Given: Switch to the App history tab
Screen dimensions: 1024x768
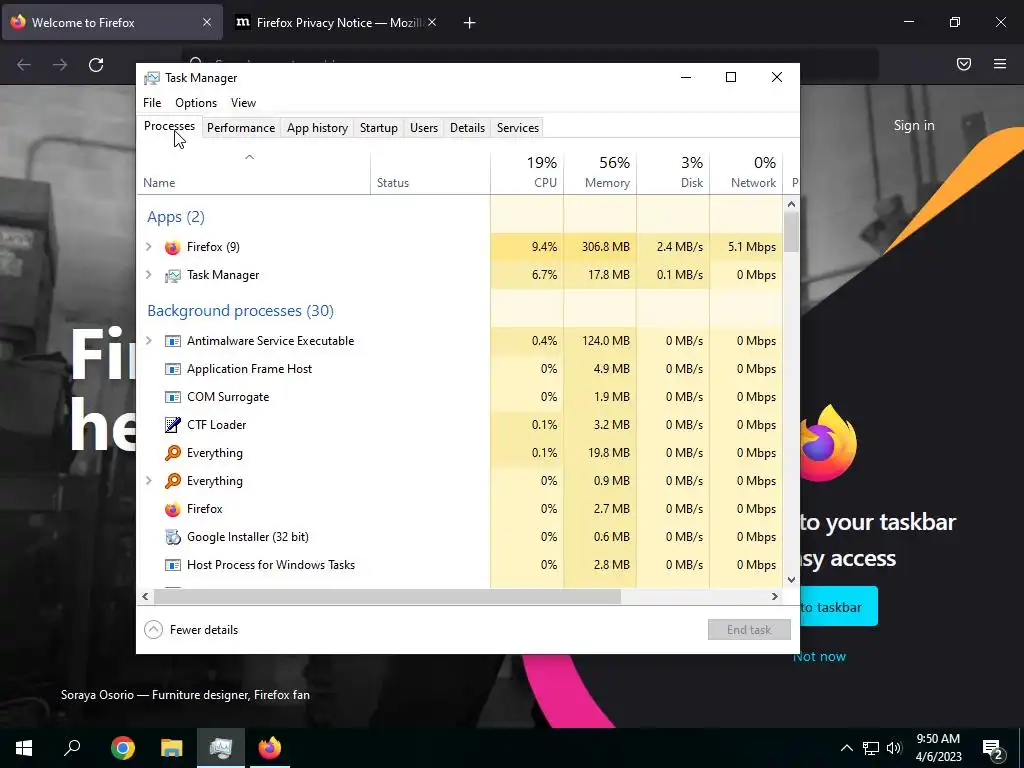Looking at the screenshot, I should tap(317, 128).
